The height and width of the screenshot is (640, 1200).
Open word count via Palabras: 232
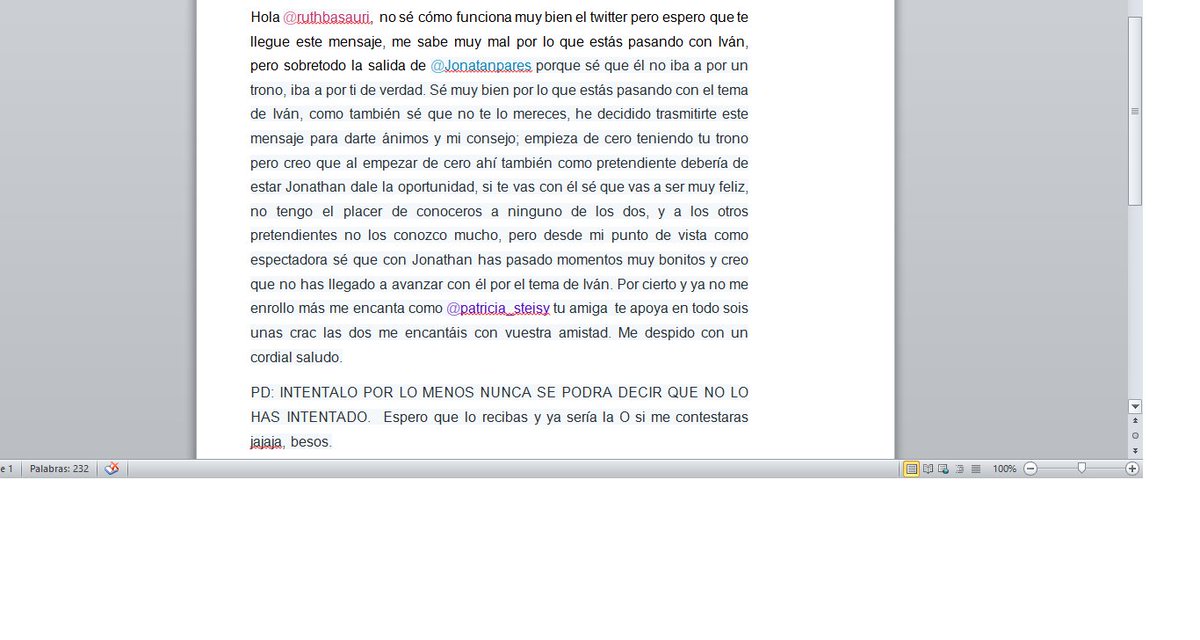coord(59,468)
